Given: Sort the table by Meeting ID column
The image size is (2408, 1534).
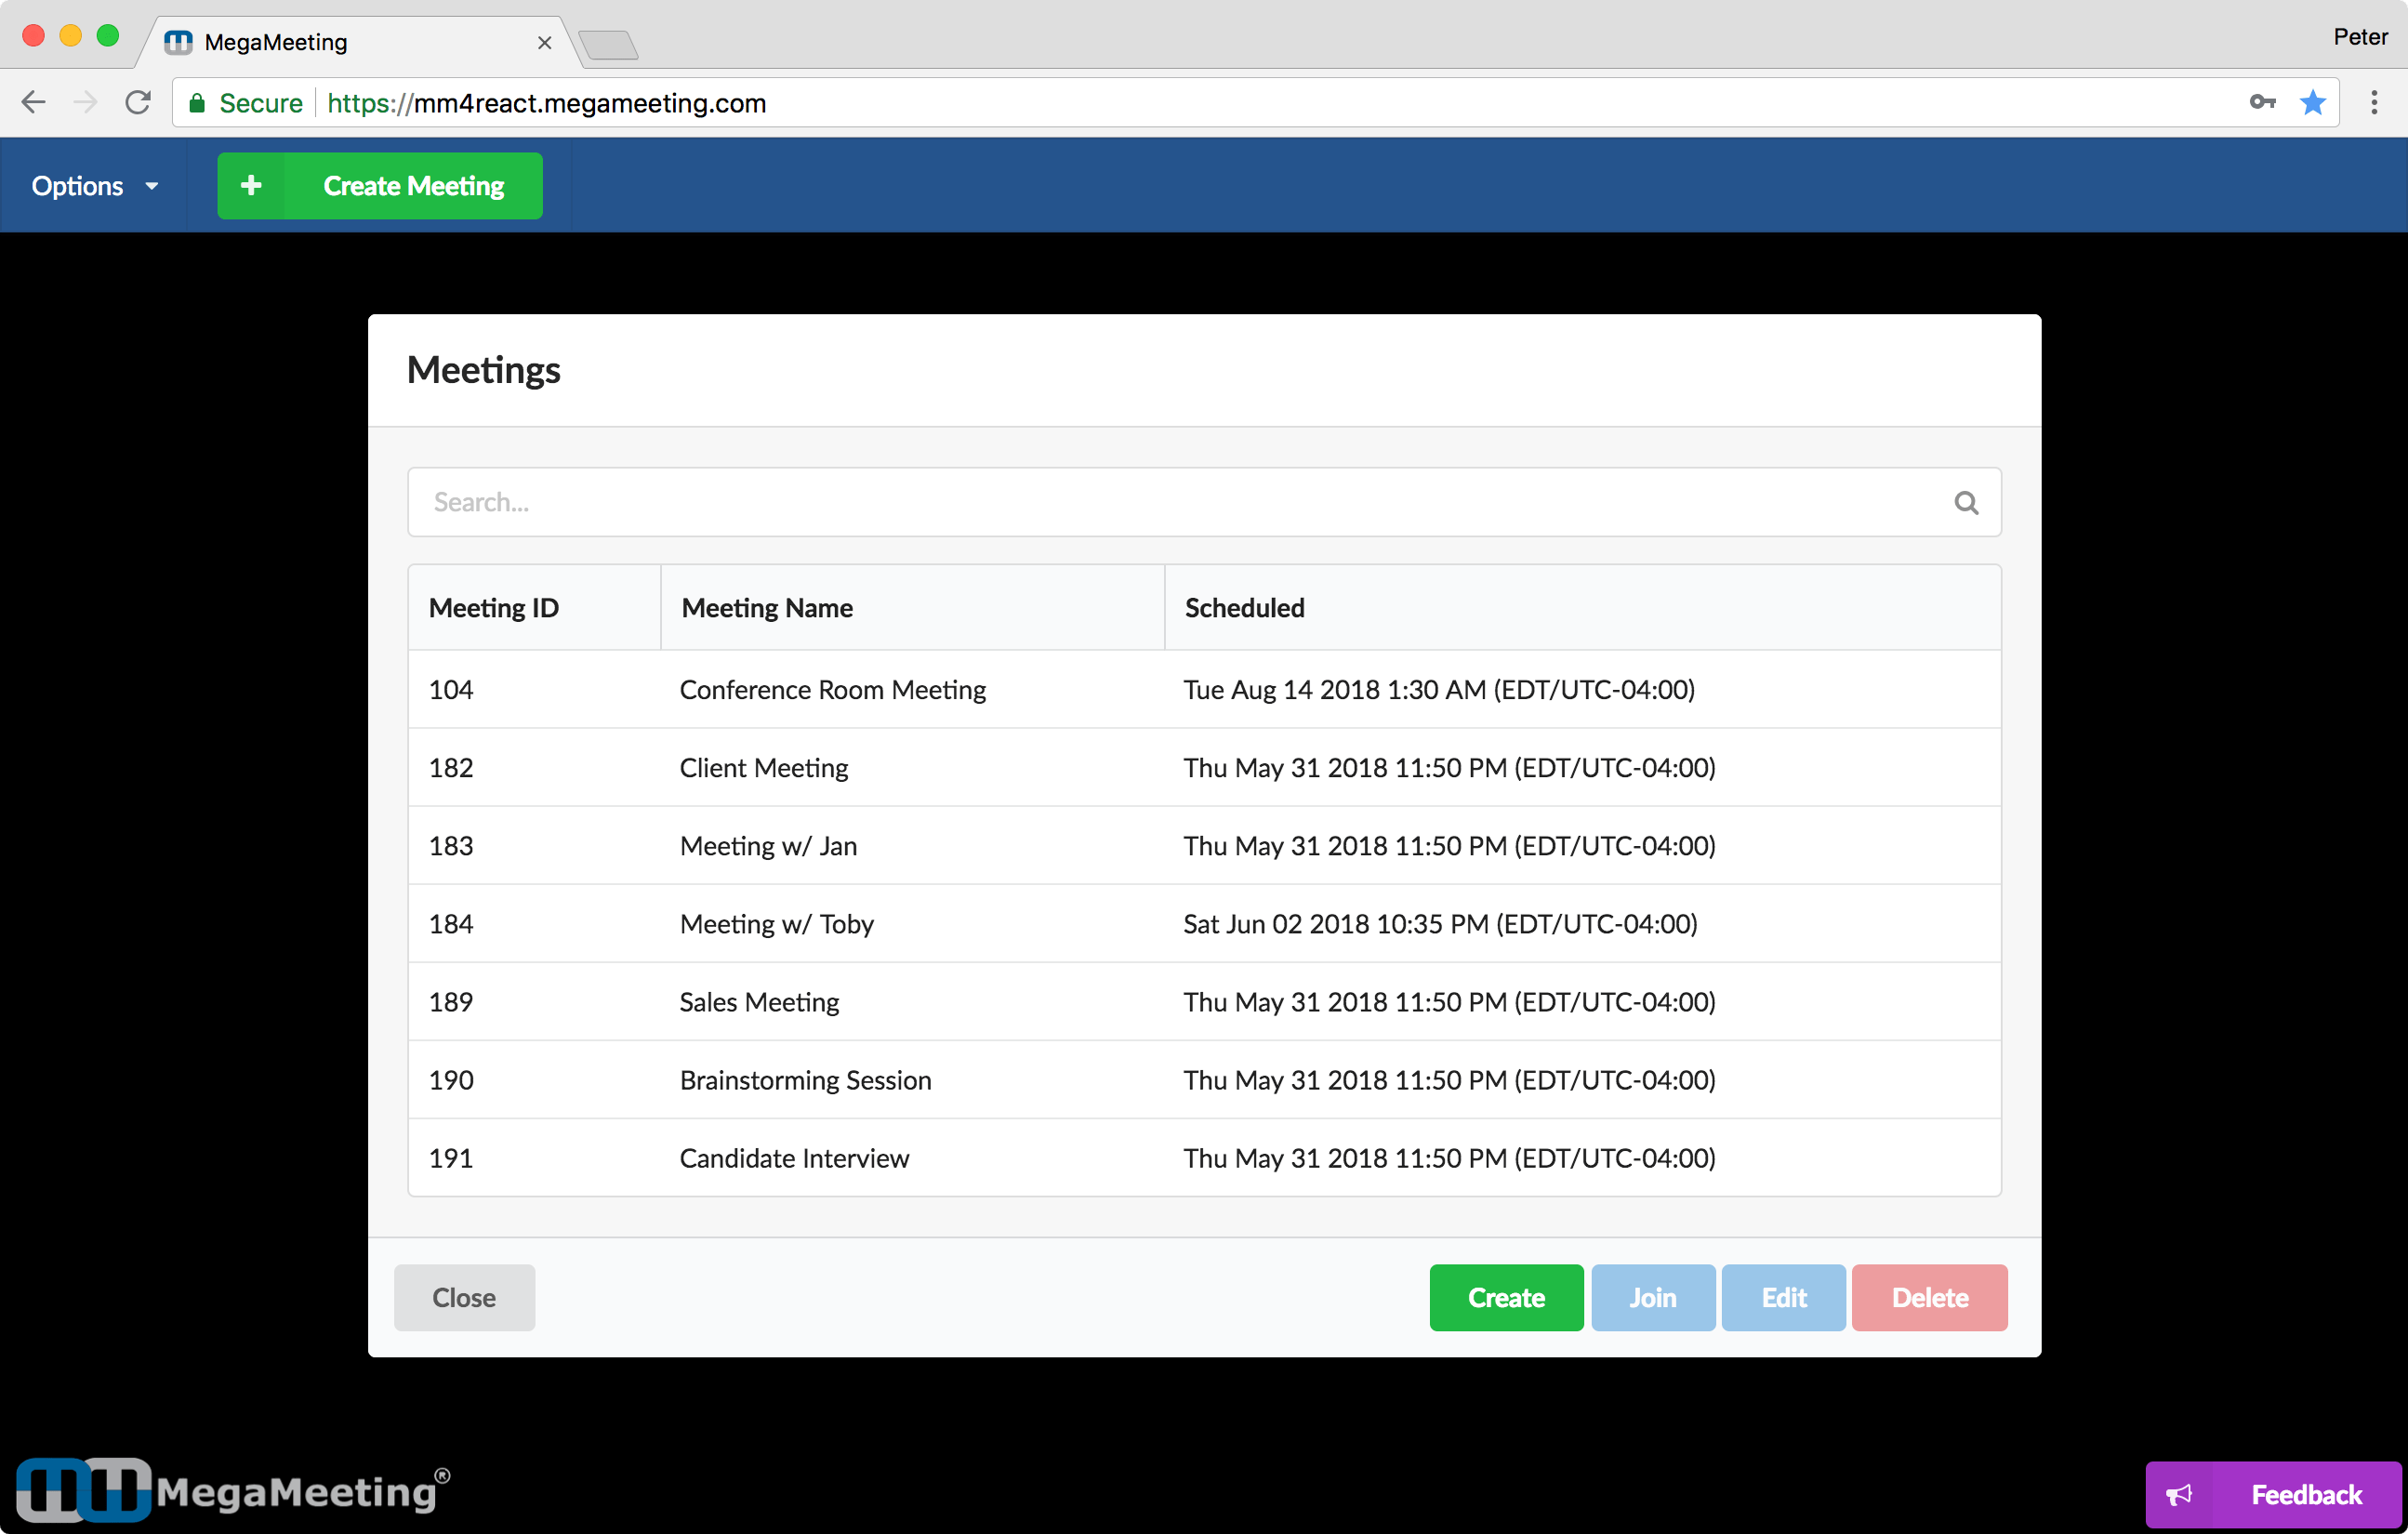Looking at the screenshot, I should (x=493, y=607).
